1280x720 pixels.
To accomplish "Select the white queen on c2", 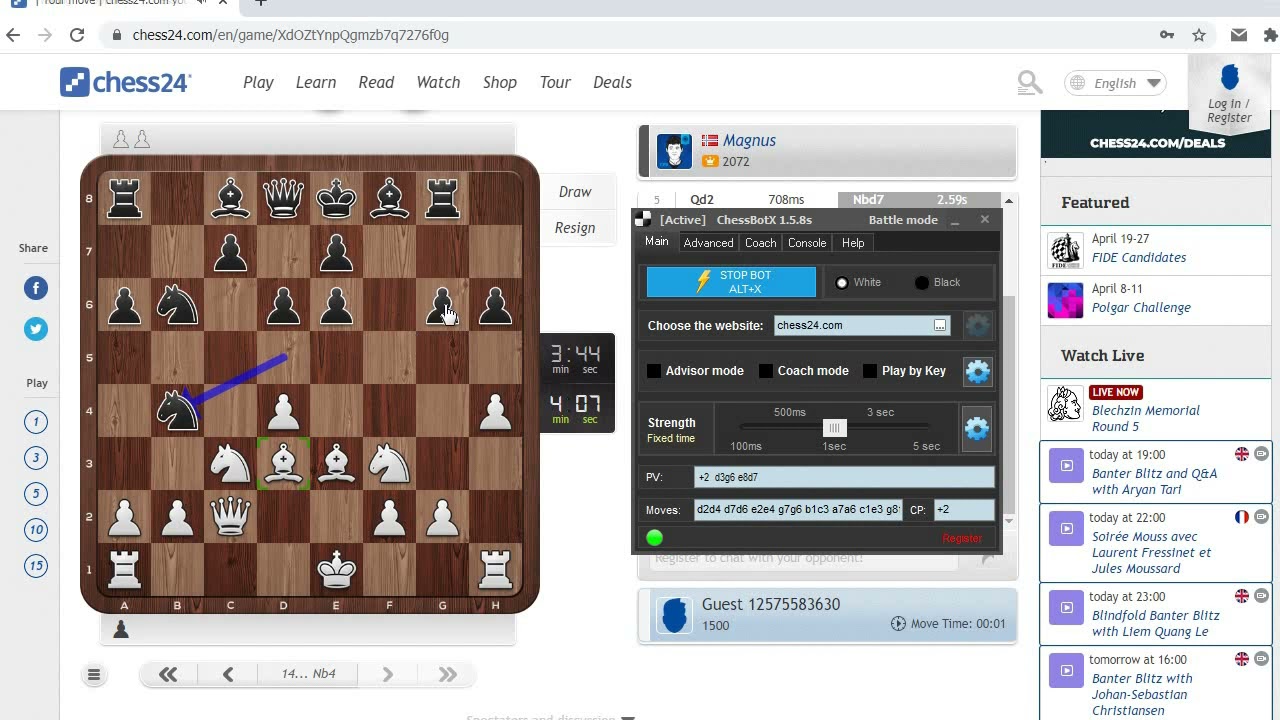I will (x=231, y=516).
